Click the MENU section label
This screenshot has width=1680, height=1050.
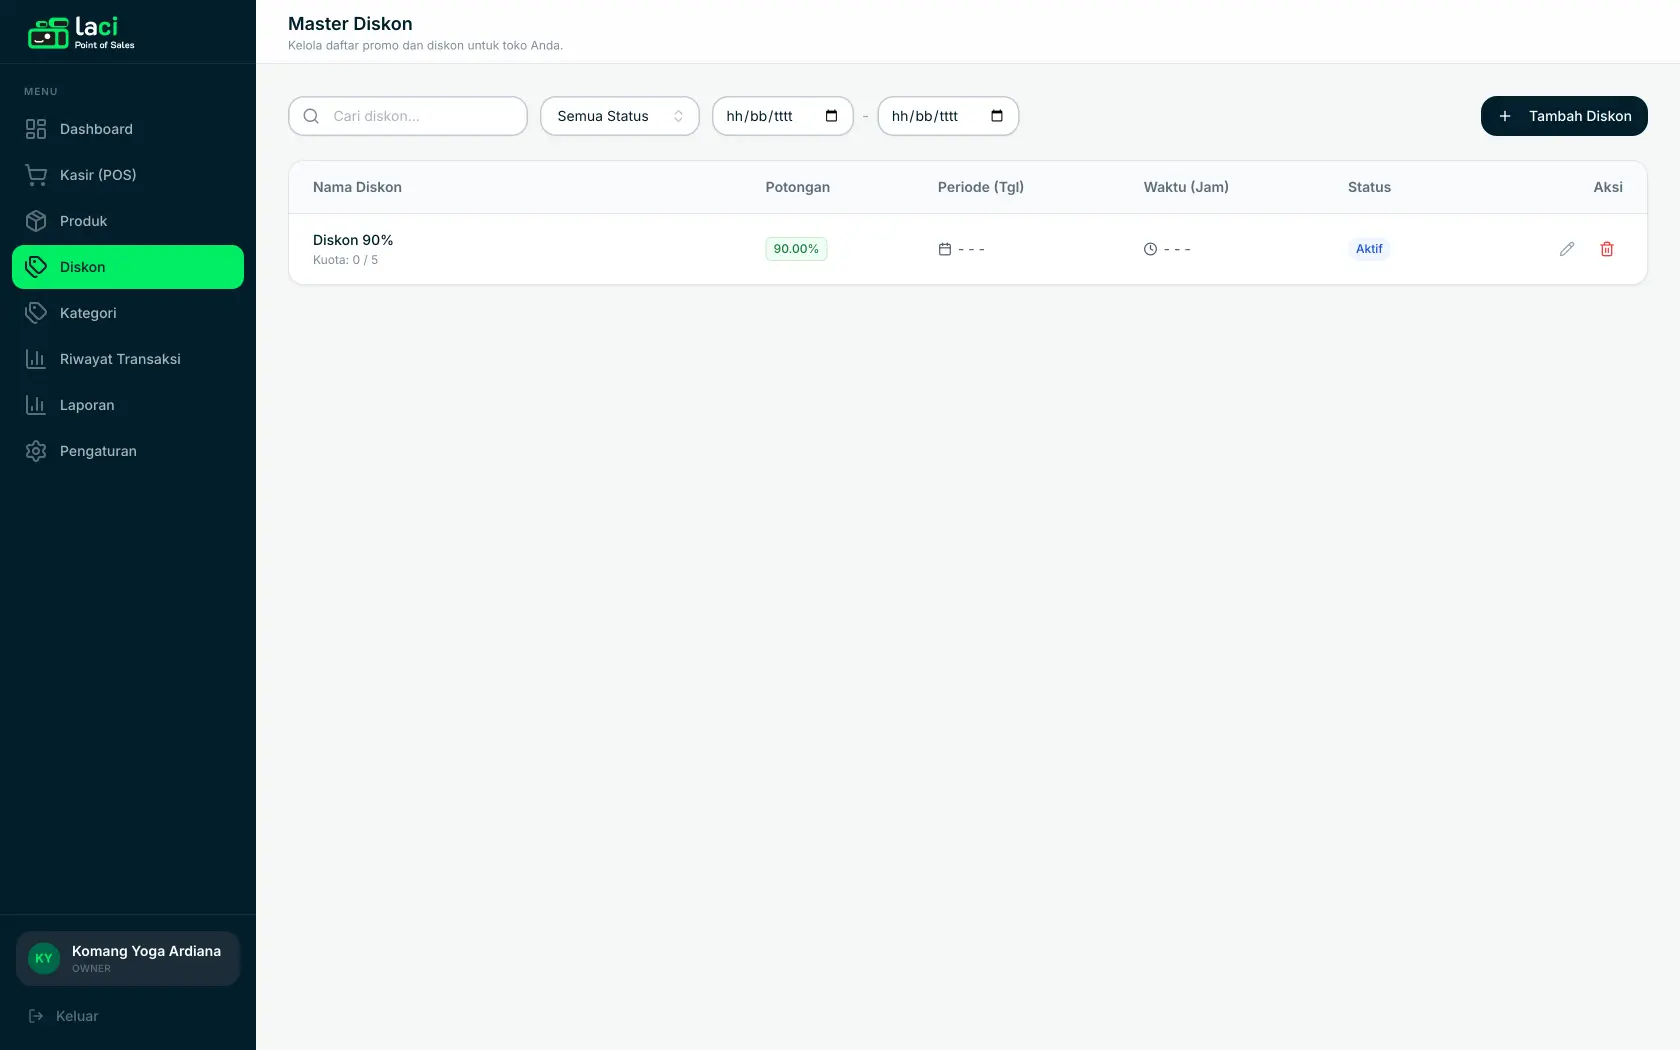[41, 92]
